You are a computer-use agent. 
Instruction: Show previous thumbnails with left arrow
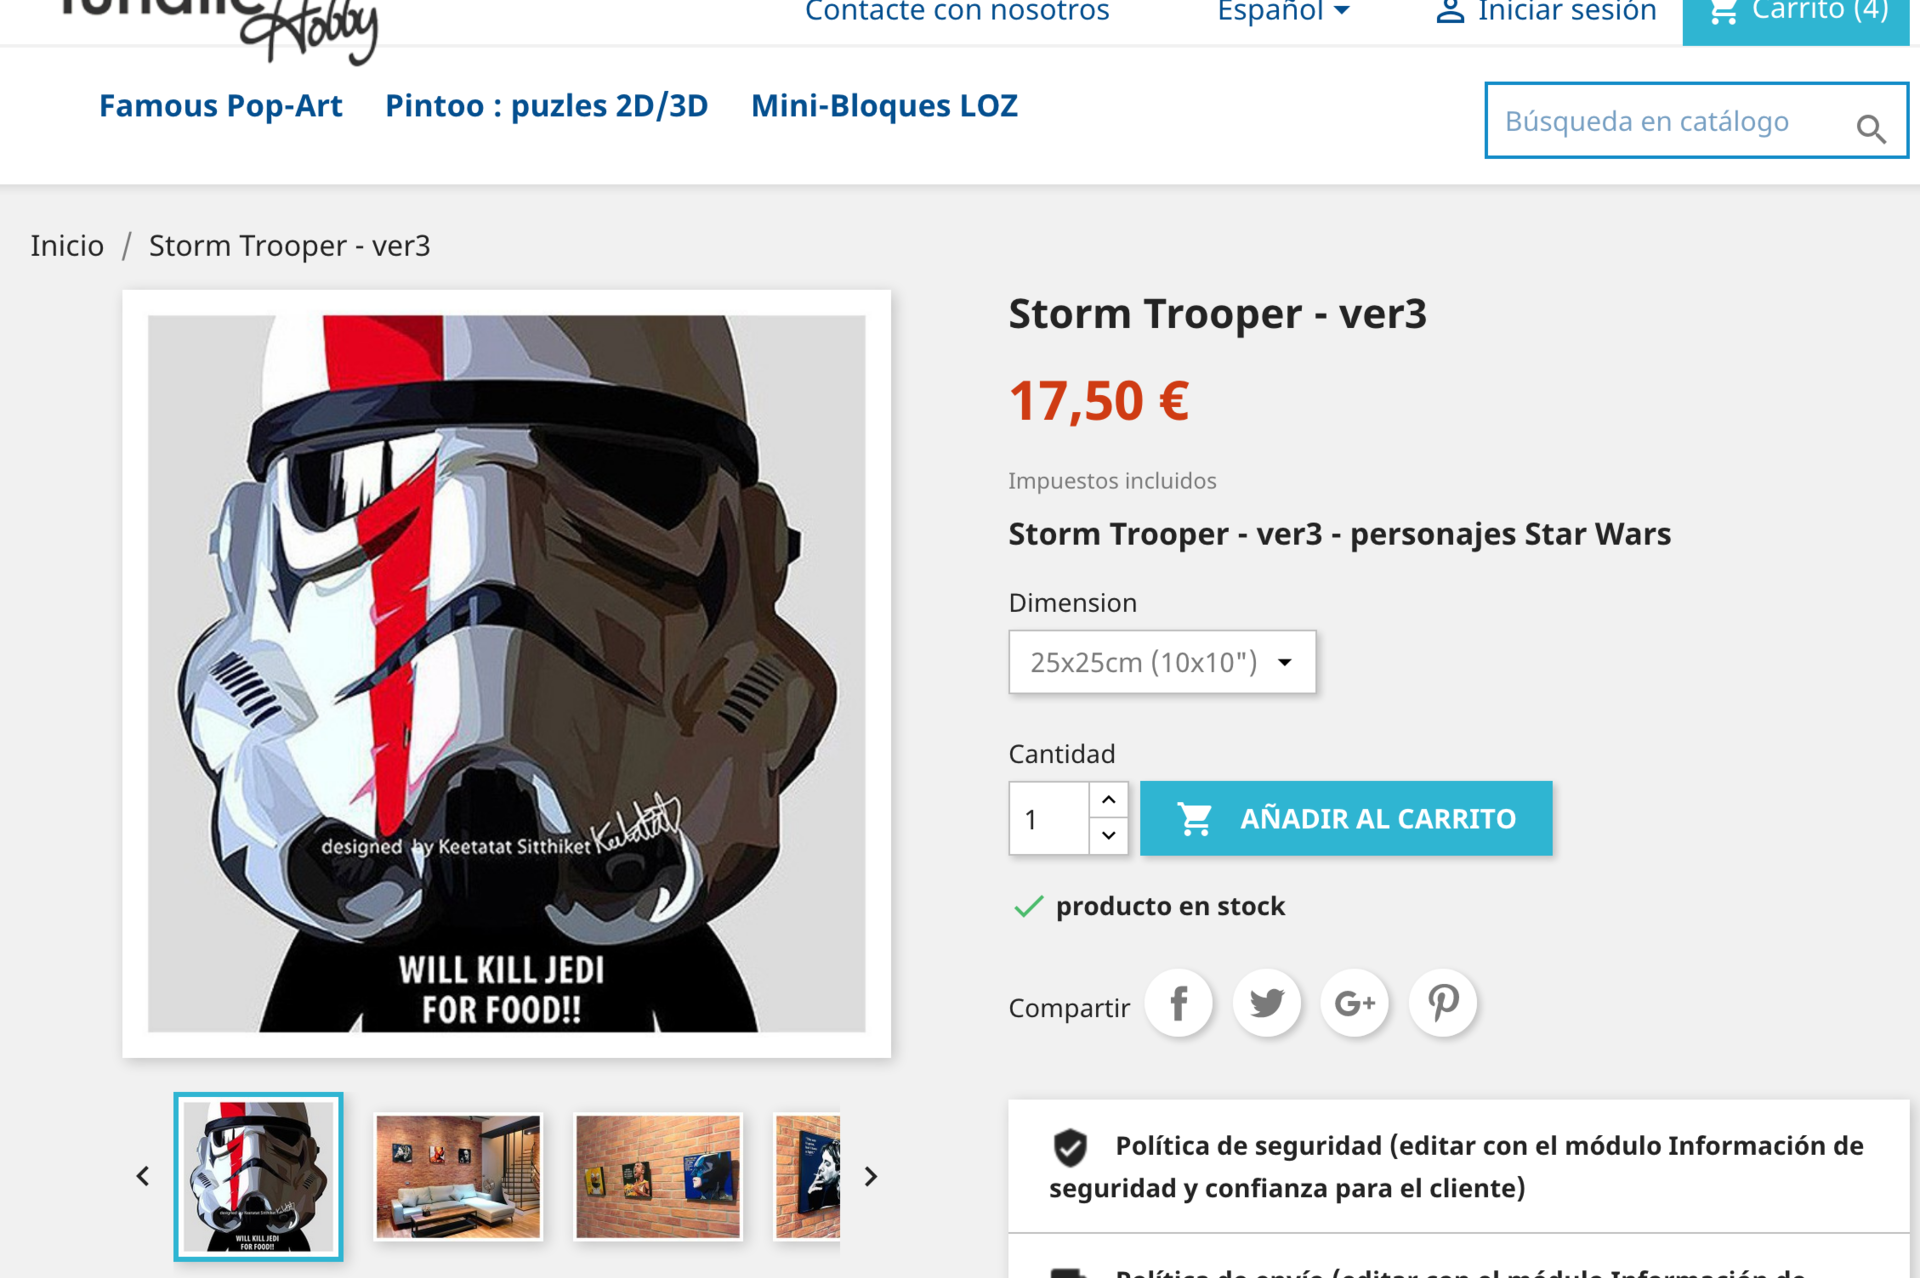(143, 1177)
